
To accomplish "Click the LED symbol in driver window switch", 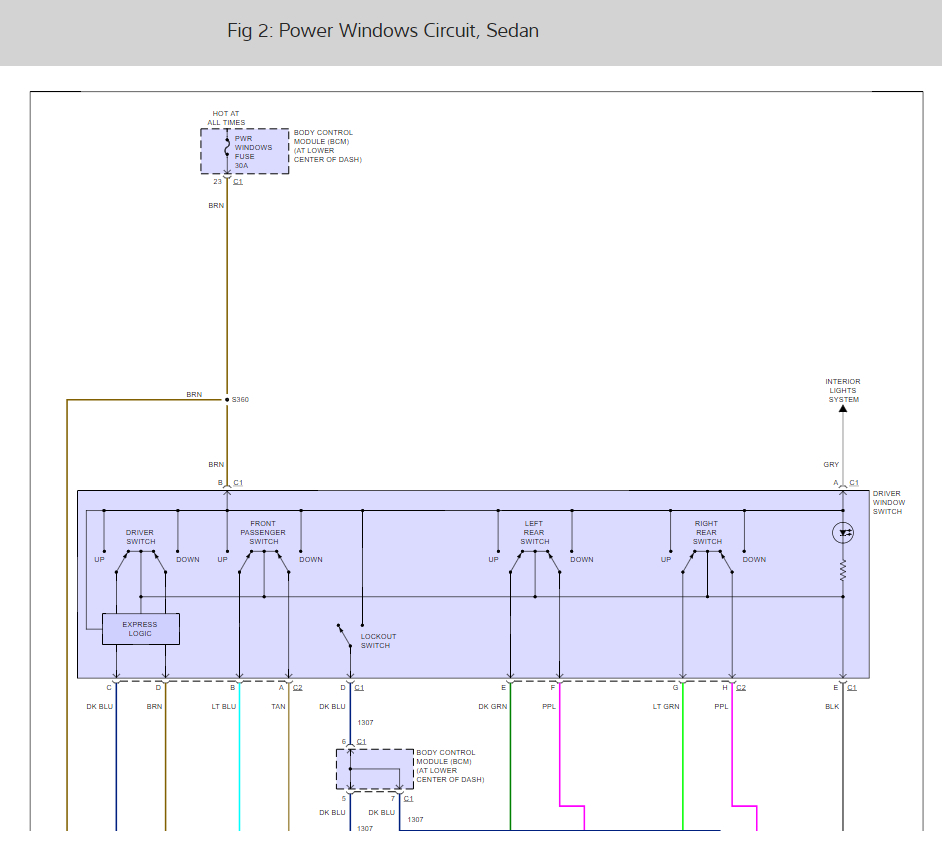I will pyautogui.click(x=843, y=533).
